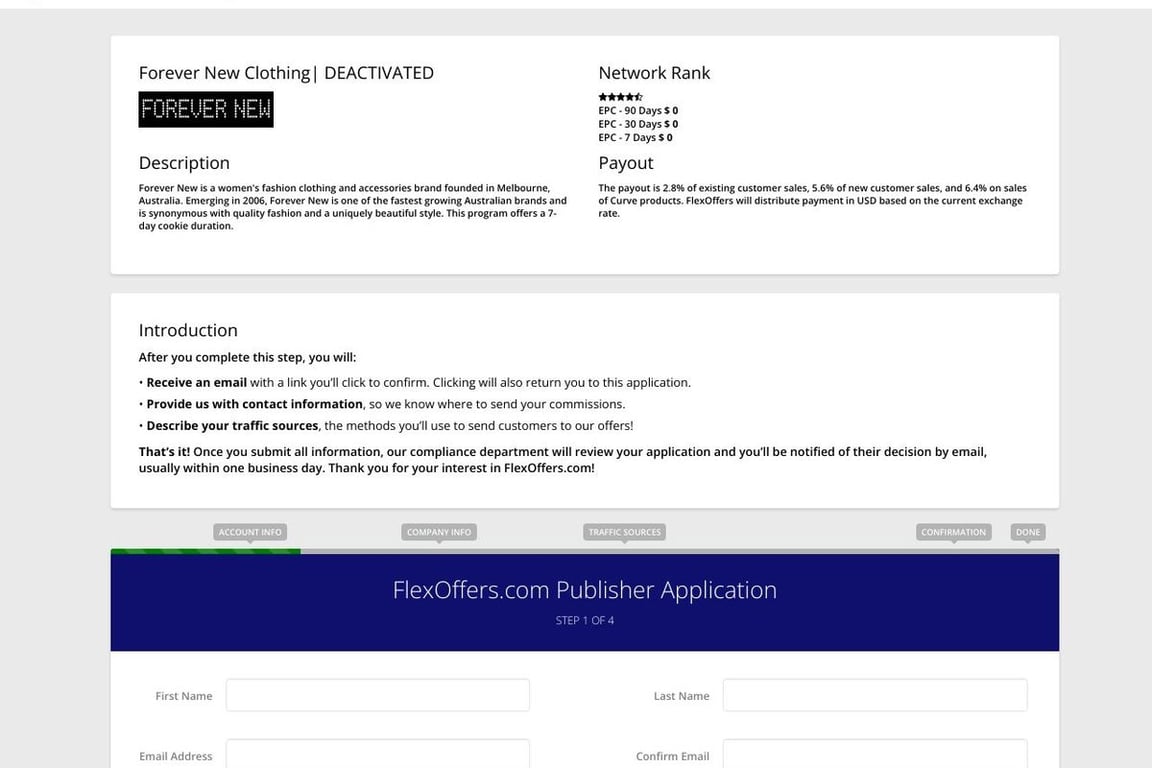Click the bold Receive an email text

(196, 382)
